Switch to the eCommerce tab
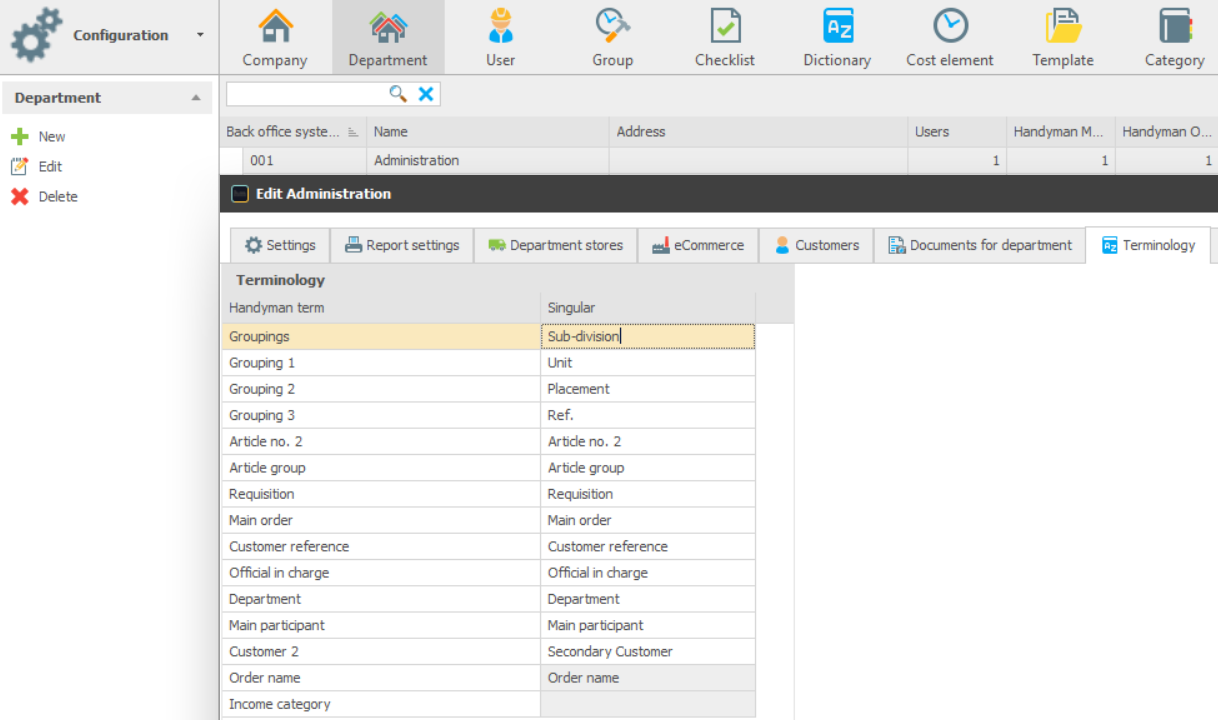The height and width of the screenshot is (720, 1218). pos(698,245)
